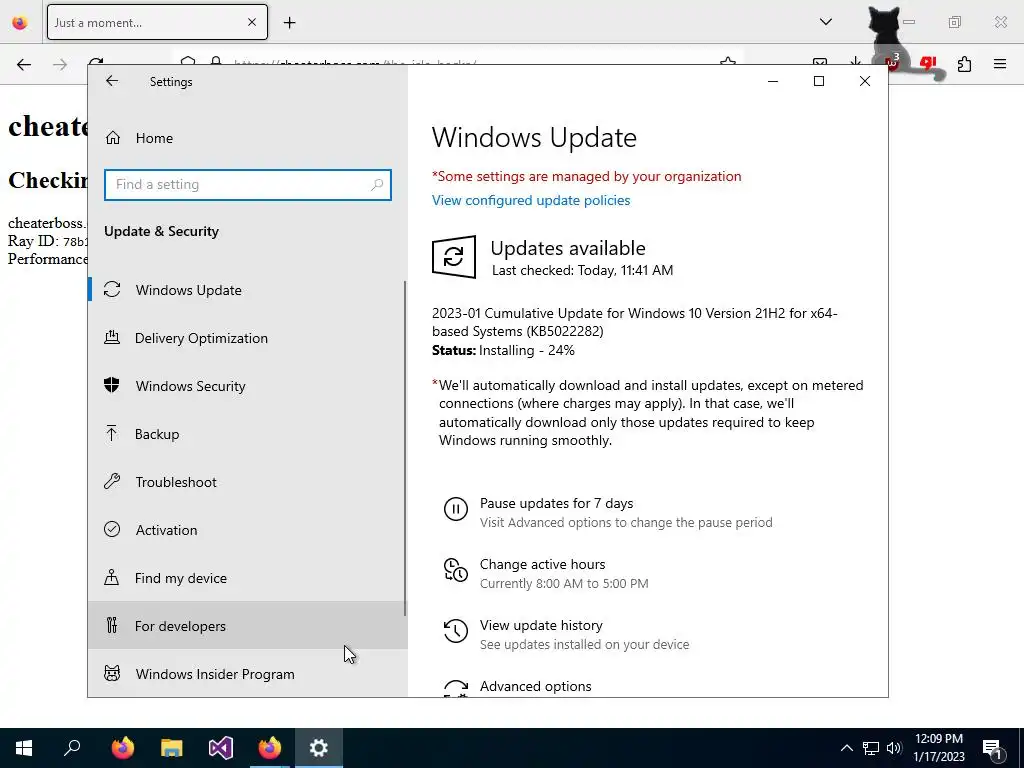Open the notification center icon

pyautogui.click(x=993, y=749)
